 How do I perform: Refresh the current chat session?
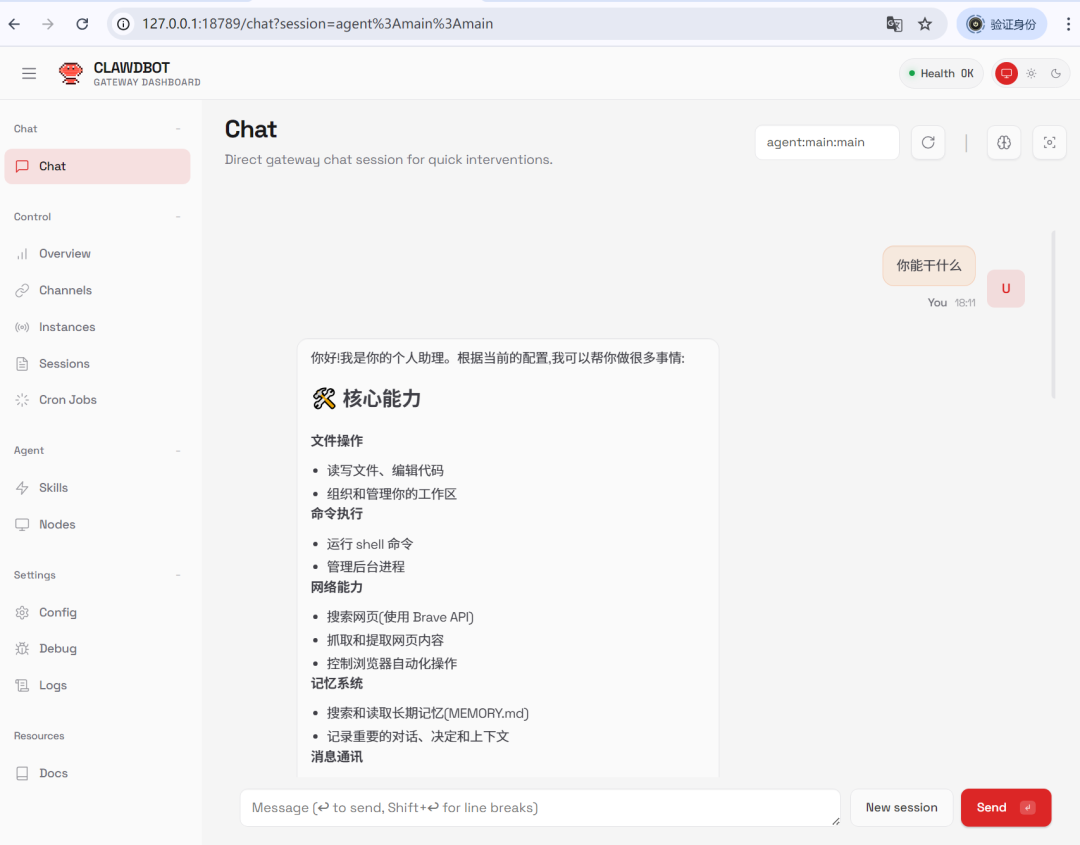927,142
